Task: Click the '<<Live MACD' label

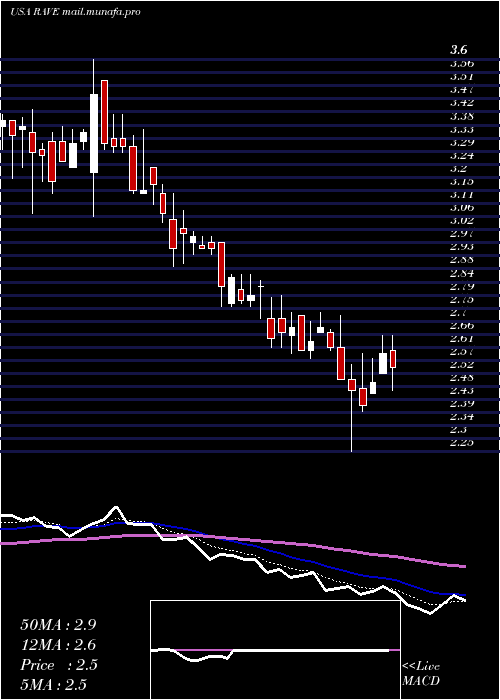Action: tap(421, 674)
